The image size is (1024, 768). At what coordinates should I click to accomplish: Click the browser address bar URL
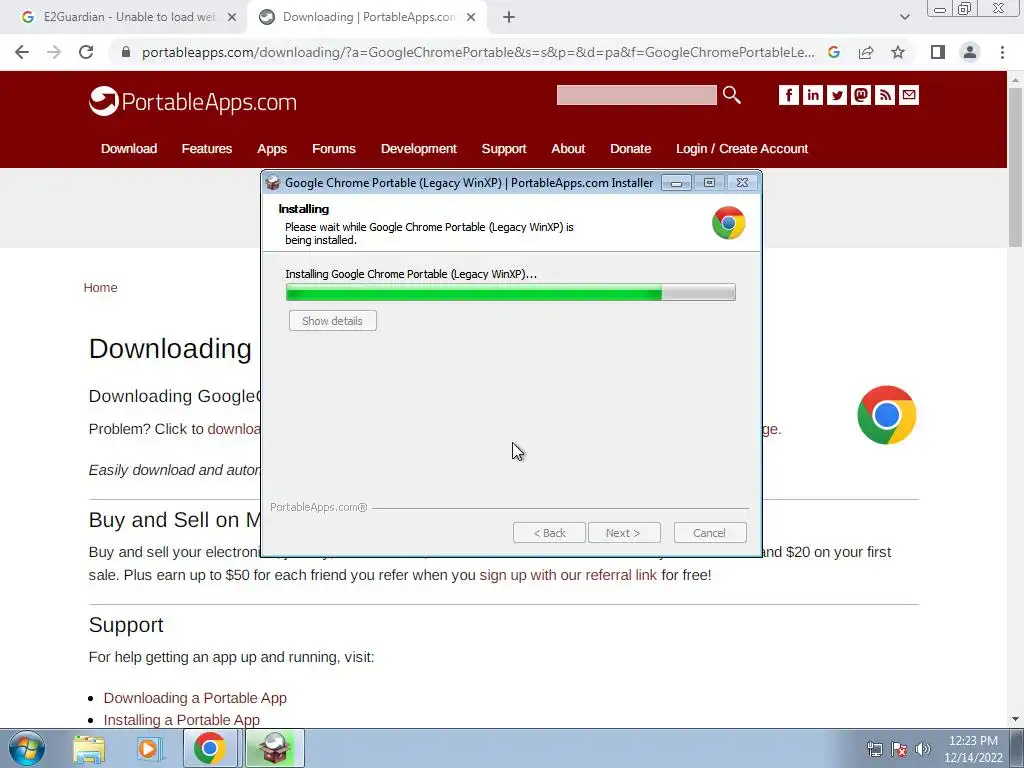tap(478, 52)
